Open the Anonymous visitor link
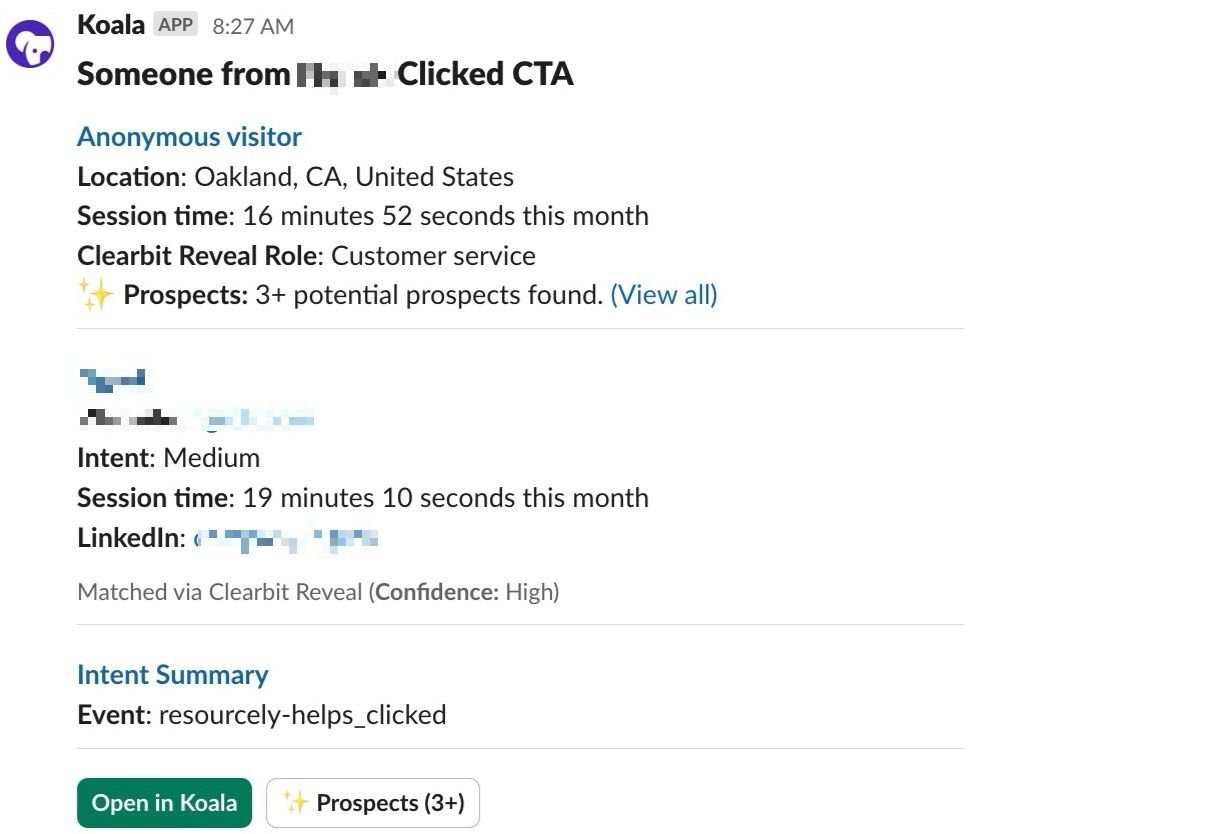 [189, 136]
